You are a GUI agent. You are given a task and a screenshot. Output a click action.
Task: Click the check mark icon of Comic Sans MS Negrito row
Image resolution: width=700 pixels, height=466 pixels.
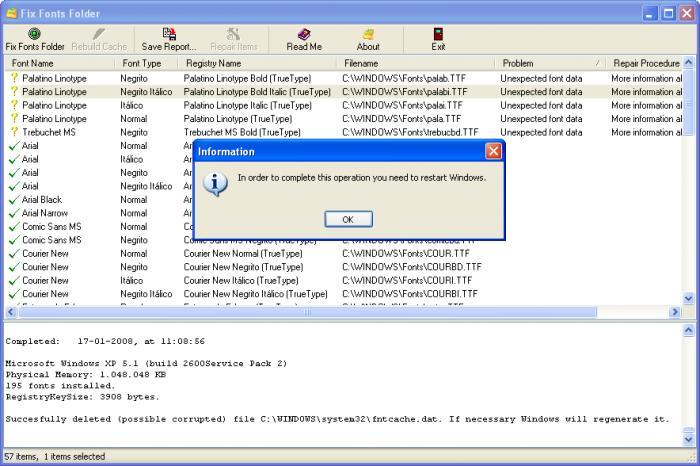[14, 240]
